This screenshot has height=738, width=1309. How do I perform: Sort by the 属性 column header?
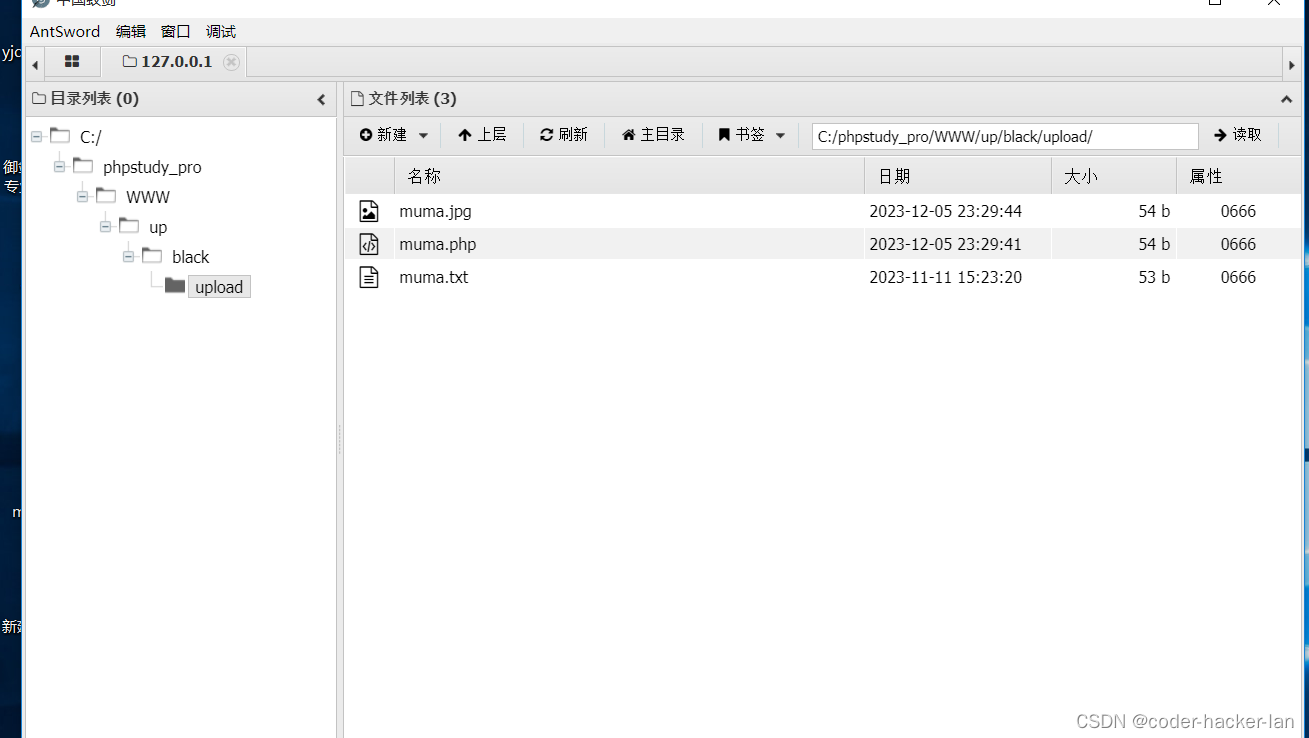pos(1239,176)
